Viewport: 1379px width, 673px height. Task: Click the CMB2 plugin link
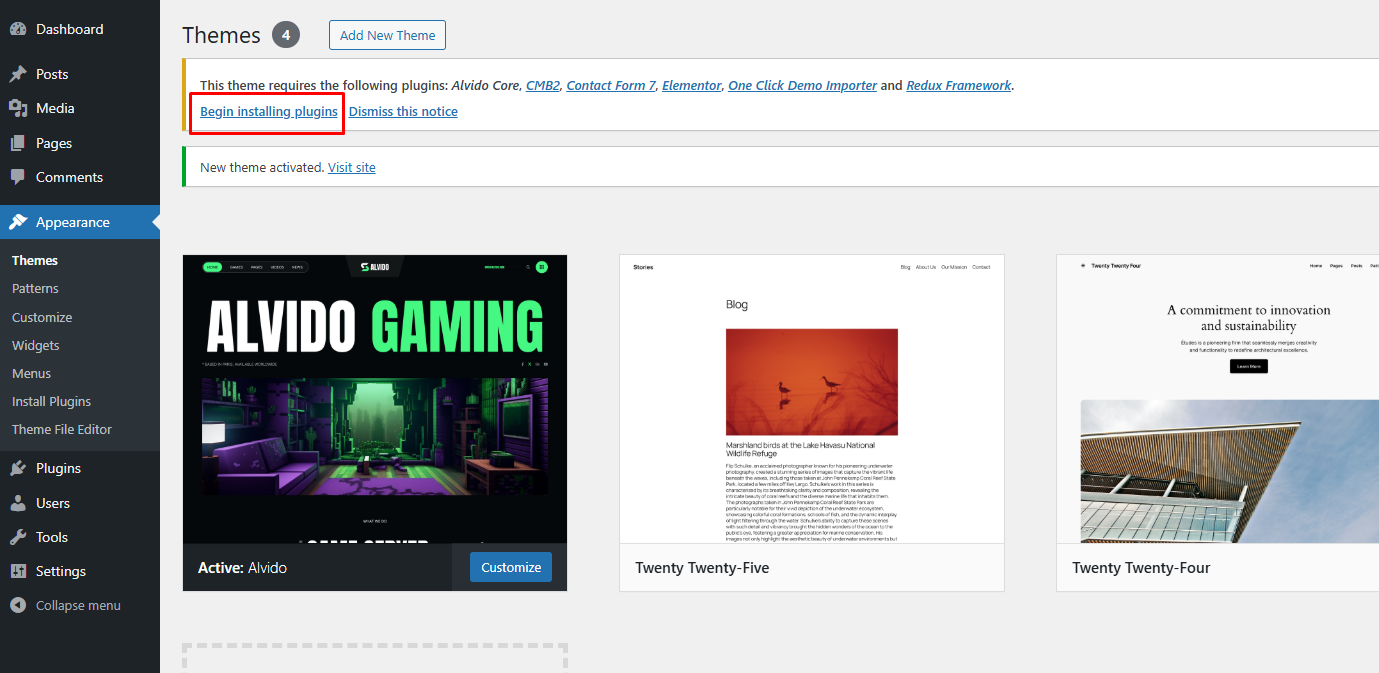542,86
